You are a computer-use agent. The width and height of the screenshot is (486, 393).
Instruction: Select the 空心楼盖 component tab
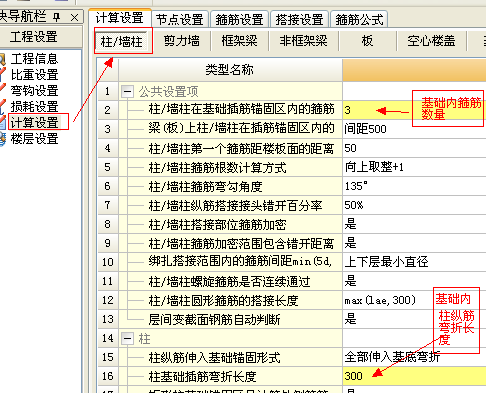point(431,41)
